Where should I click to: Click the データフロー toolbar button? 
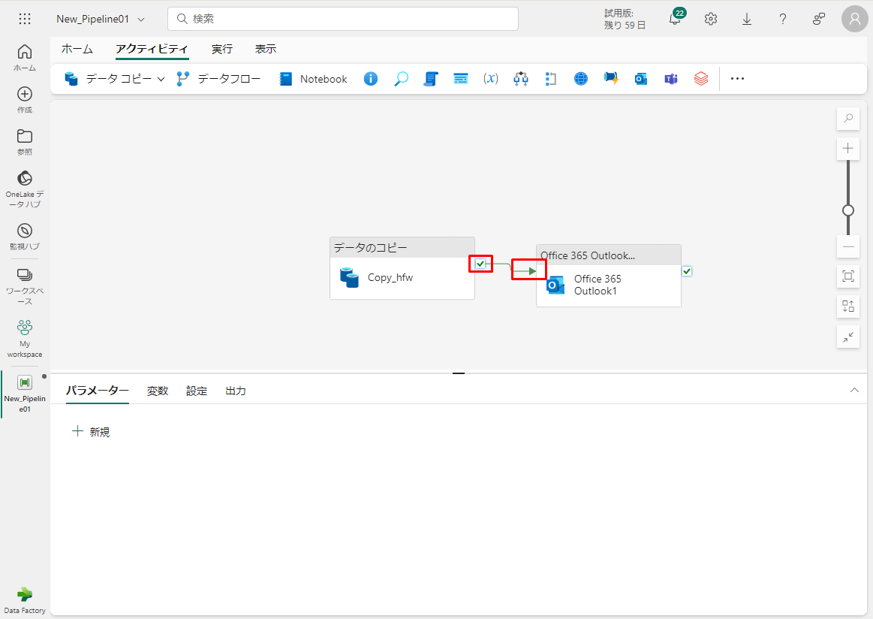[219, 79]
